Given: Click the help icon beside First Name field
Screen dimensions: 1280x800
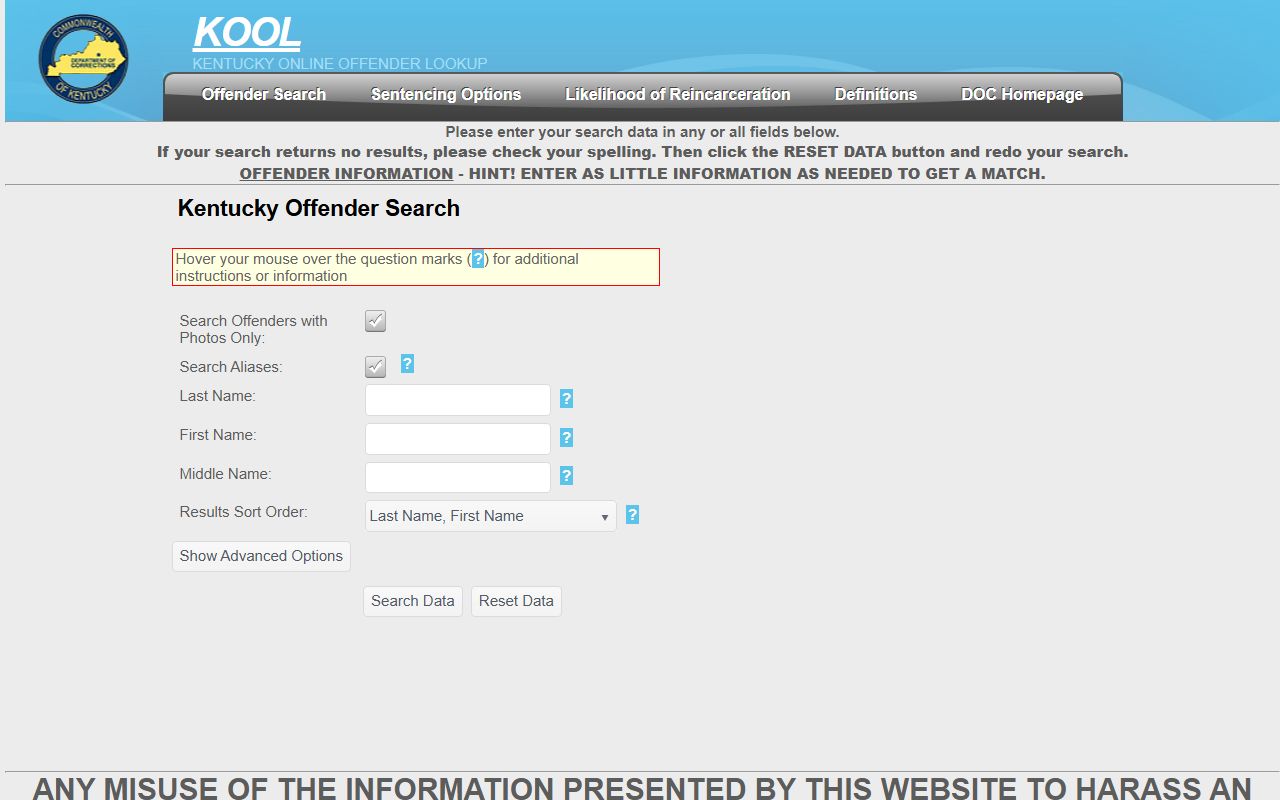Looking at the screenshot, I should [x=566, y=438].
